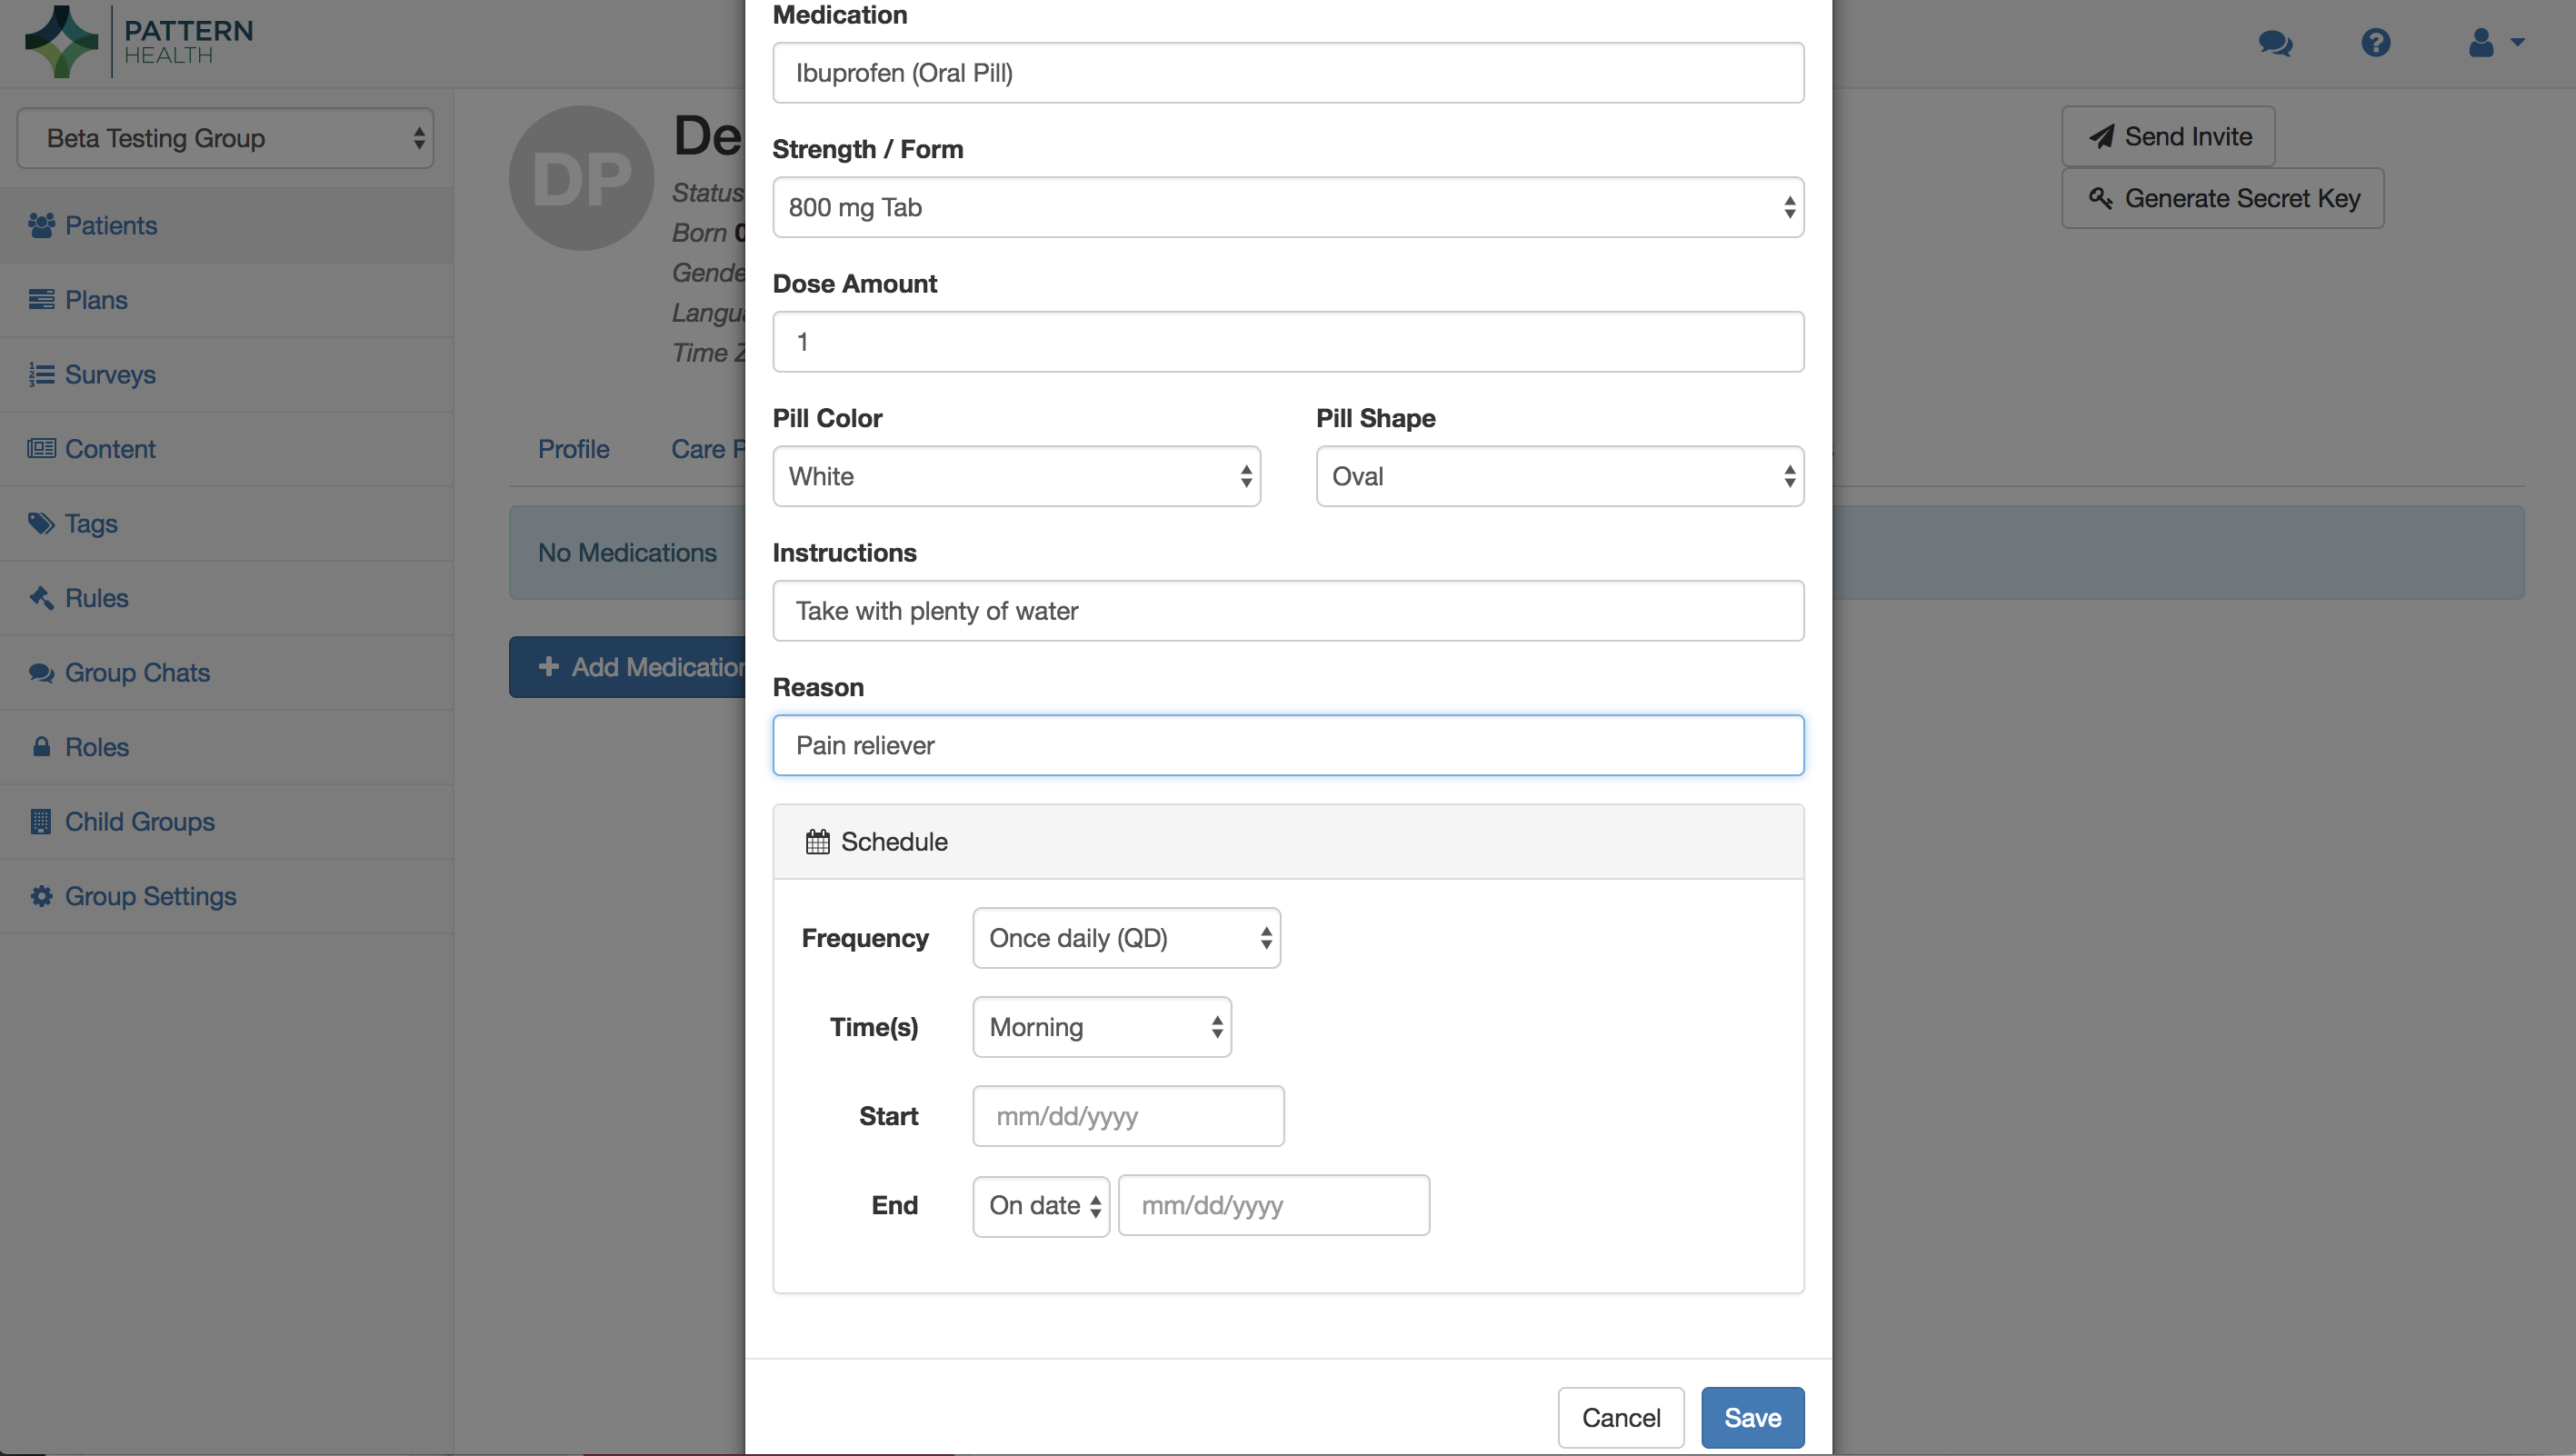
Task: Click the Patients people icon in sidebar
Action: coord(41,226)
